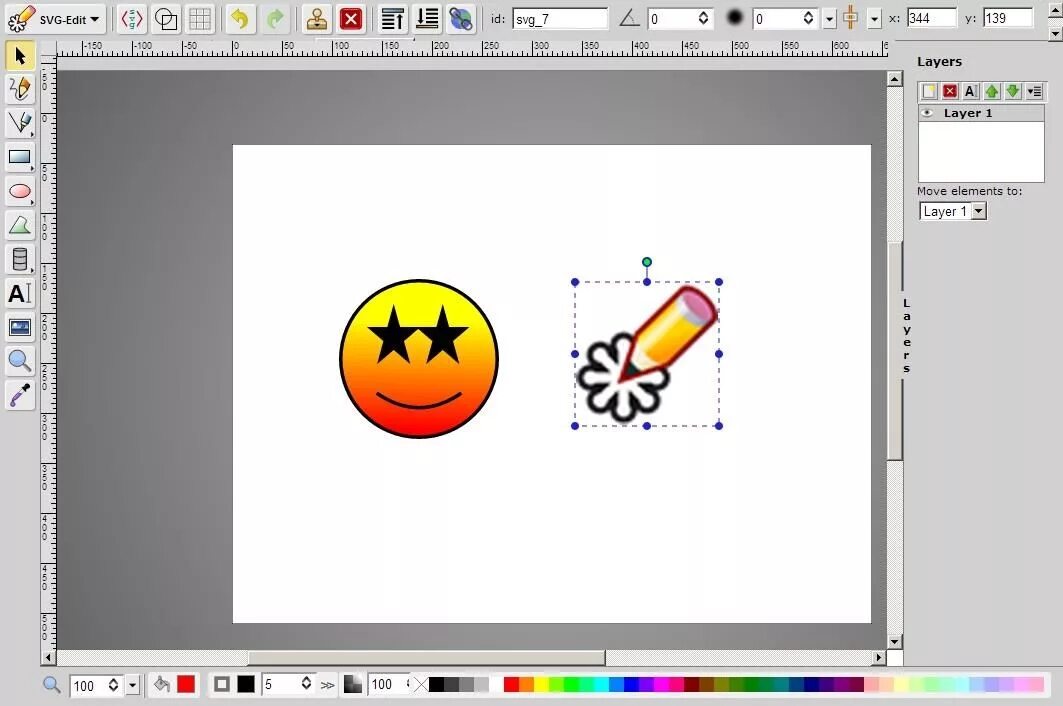This screenshot has height=706, width=1063.
Task: Collapse the vertical Layers side handle
Action: [x=906, y=336]
